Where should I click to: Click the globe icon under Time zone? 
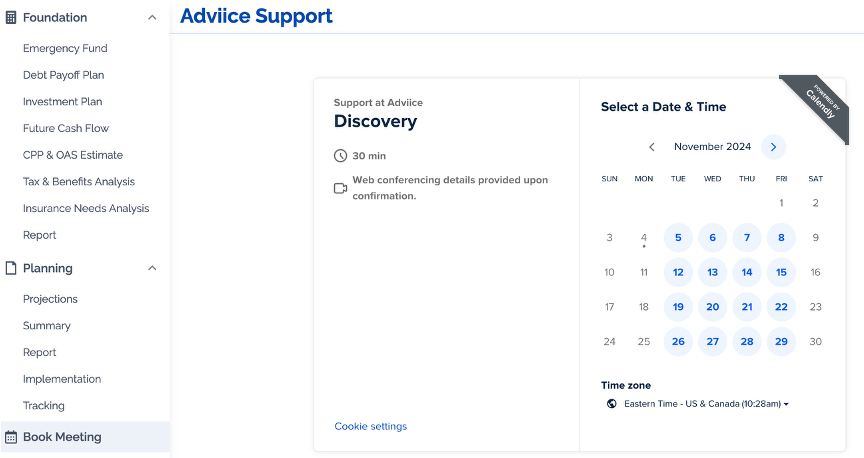pos(611,403)
